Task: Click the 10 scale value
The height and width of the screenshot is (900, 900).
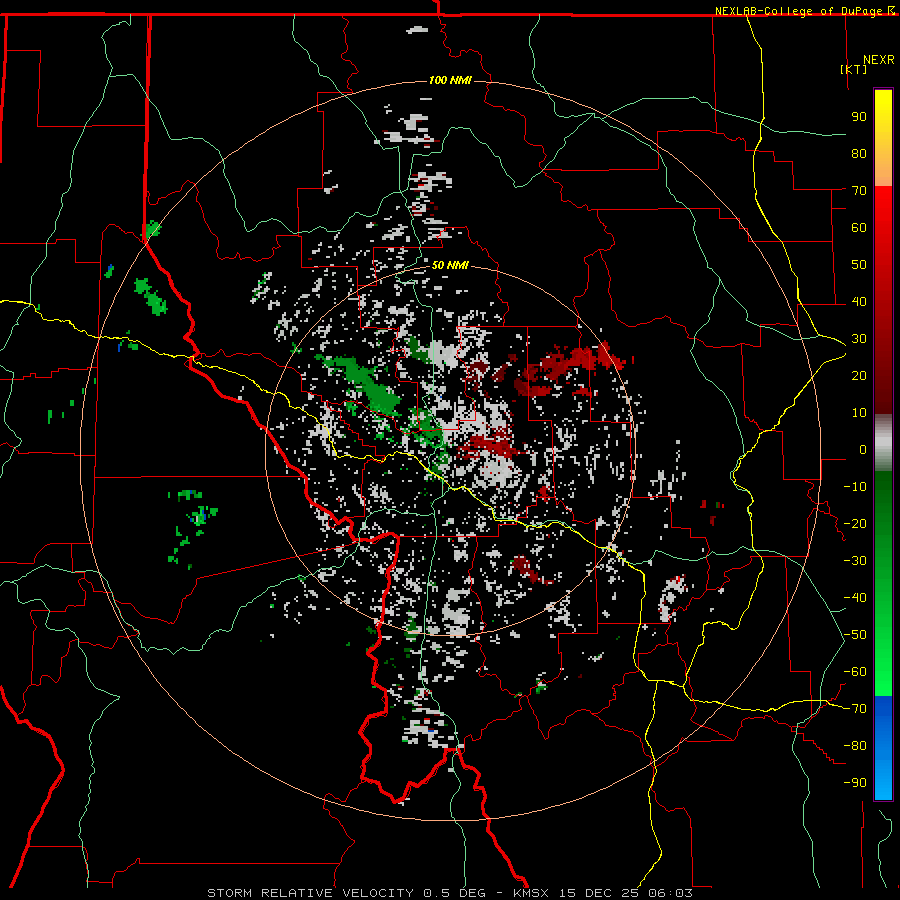Action: (859, 413)
